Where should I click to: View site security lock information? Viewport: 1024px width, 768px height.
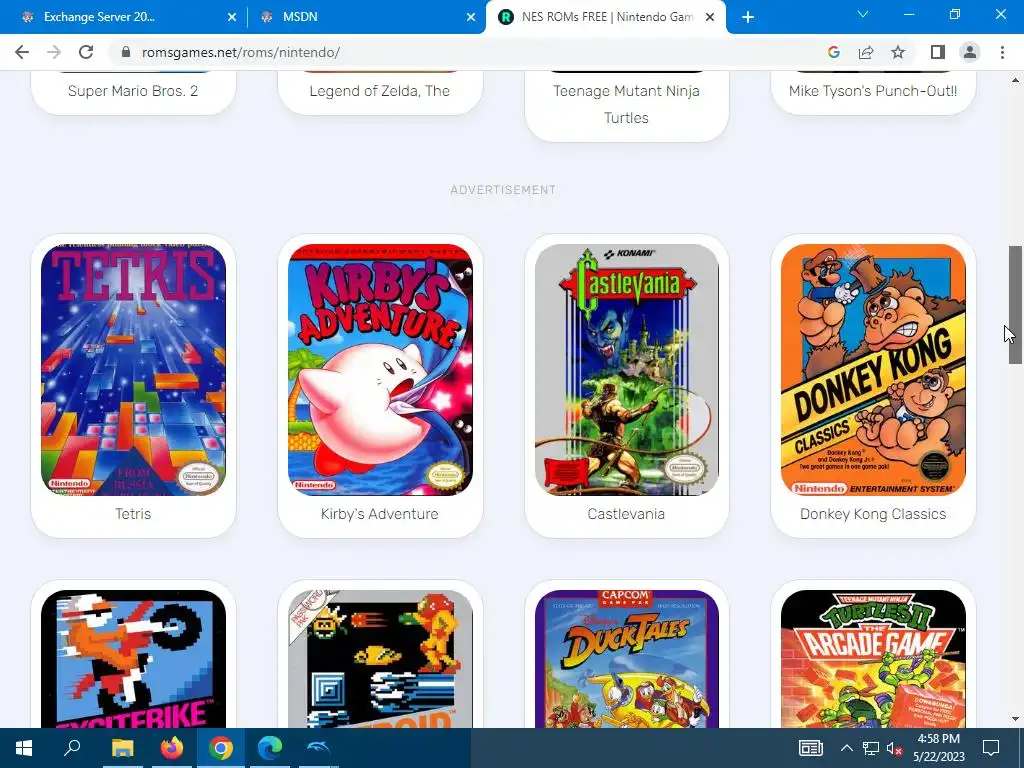[126, 52]
